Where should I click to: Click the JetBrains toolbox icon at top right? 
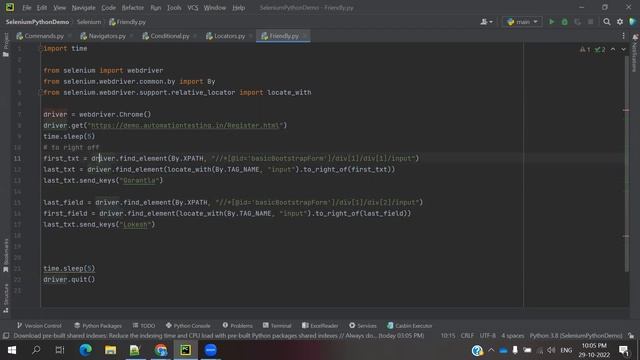[633, 22]
